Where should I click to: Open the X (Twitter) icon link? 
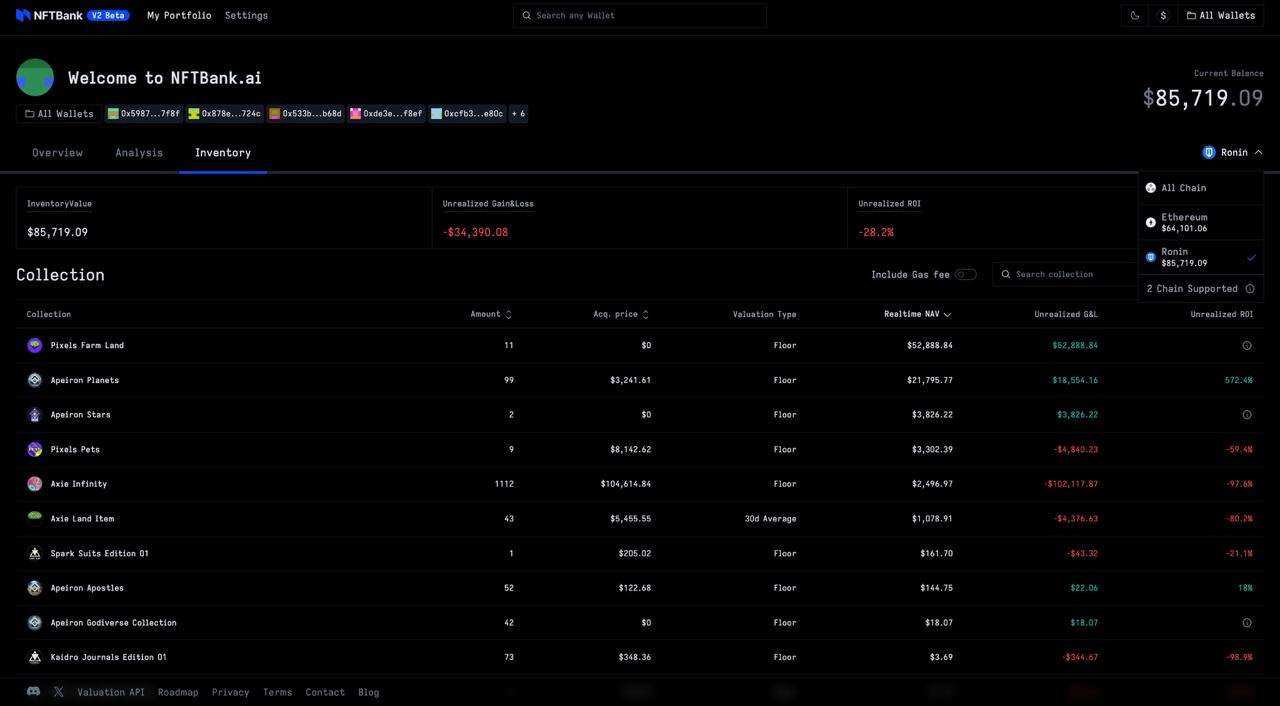point(58,691)
